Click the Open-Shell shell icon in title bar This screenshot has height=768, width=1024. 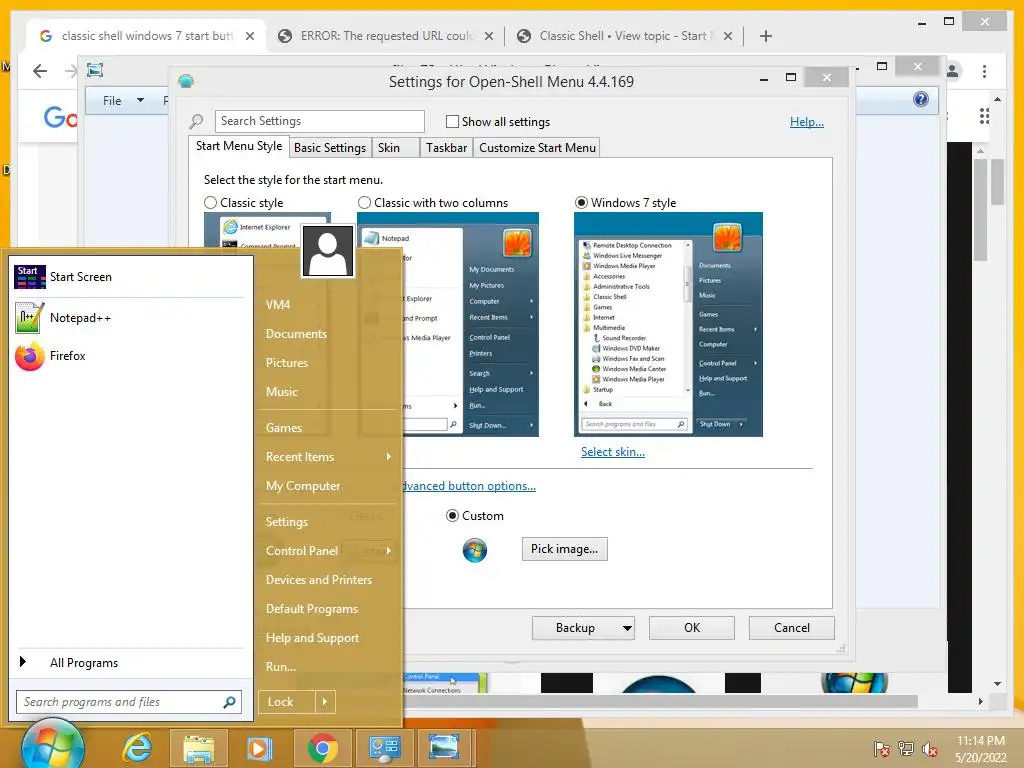pyautogui.click(x=186, y=81)
